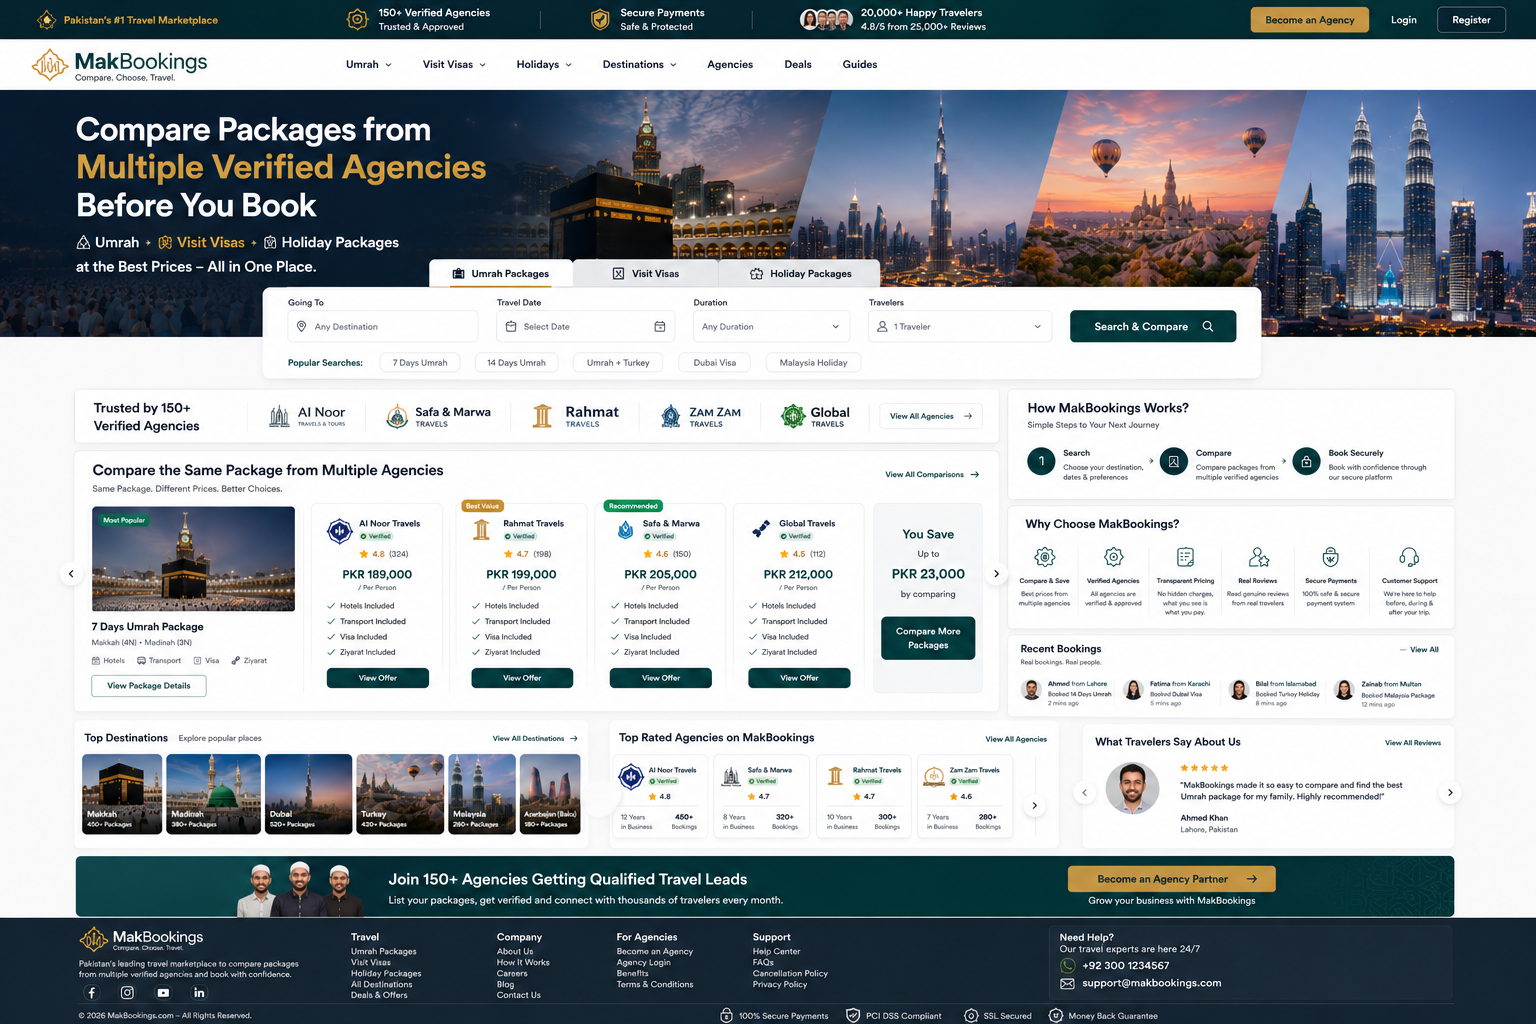Click the Zam Zam Travels trusted logo
The image size is (1536, 1024).
tap(700, 416)
